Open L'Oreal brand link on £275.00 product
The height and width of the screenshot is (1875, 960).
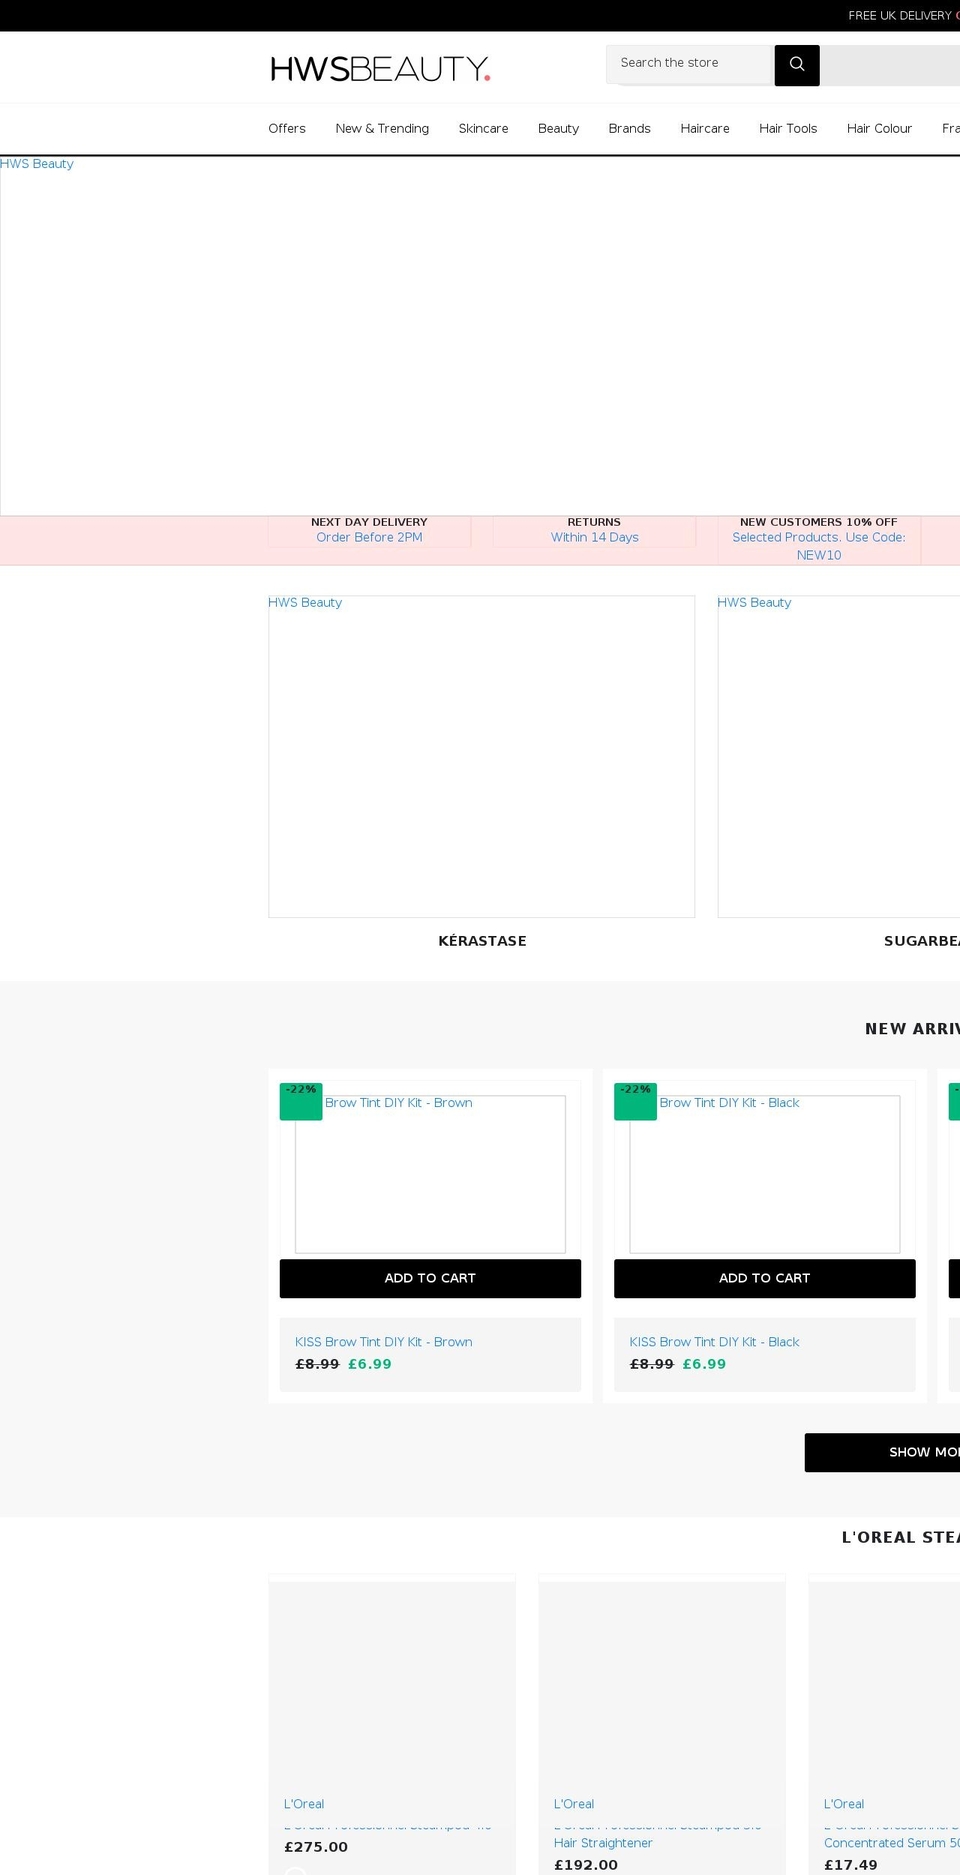tap(304, 1804)
